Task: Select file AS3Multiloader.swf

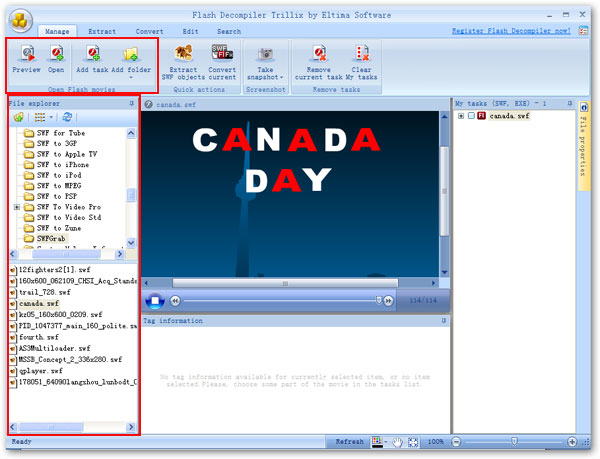Action: click(x=54, y=348)
